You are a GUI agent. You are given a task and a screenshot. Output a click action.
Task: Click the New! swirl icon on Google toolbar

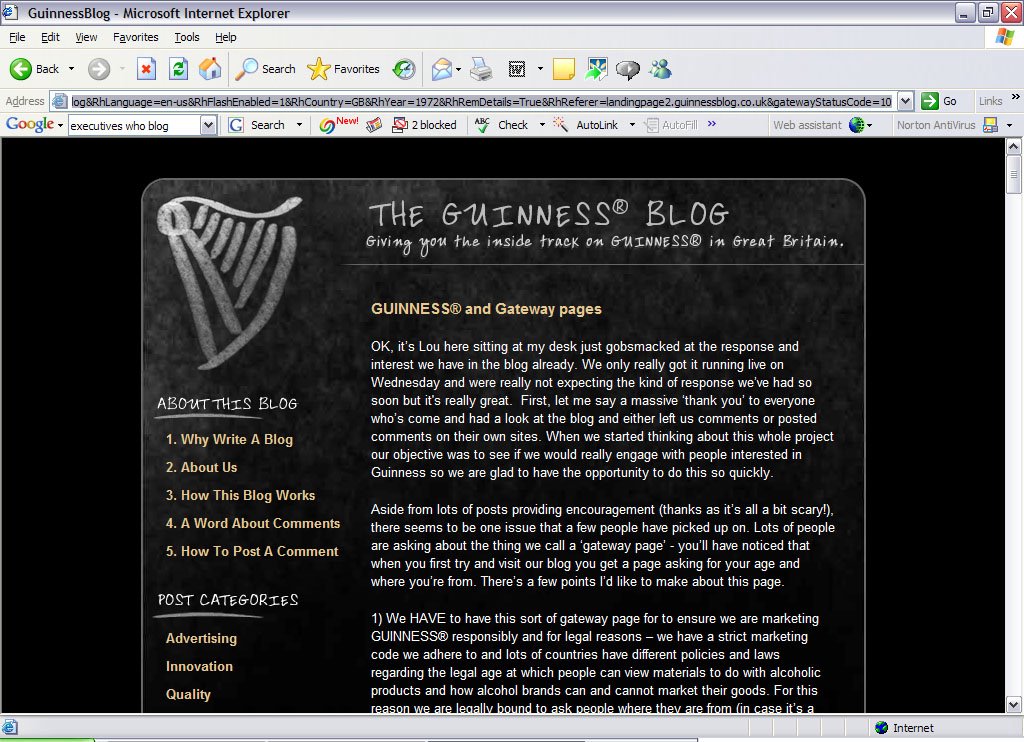pyautogui.click(x=338, y=124)
